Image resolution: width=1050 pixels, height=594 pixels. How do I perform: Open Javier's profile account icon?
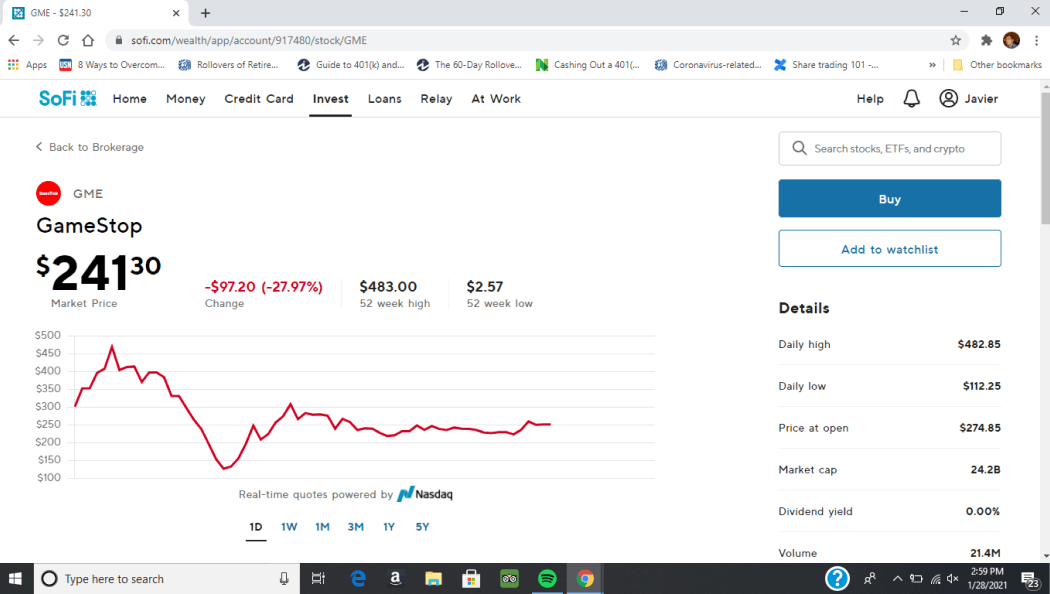(x=948, y=99)
